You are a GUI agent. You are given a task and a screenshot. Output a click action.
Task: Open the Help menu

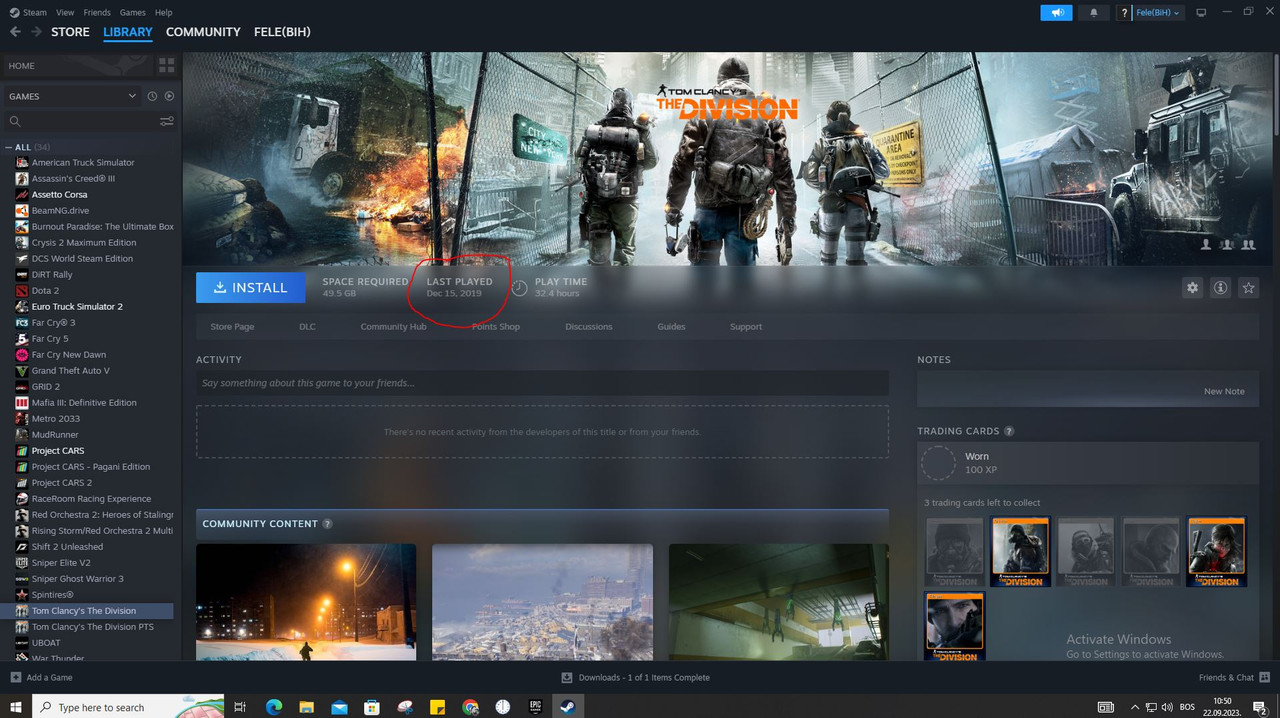(x=164, y=12)
